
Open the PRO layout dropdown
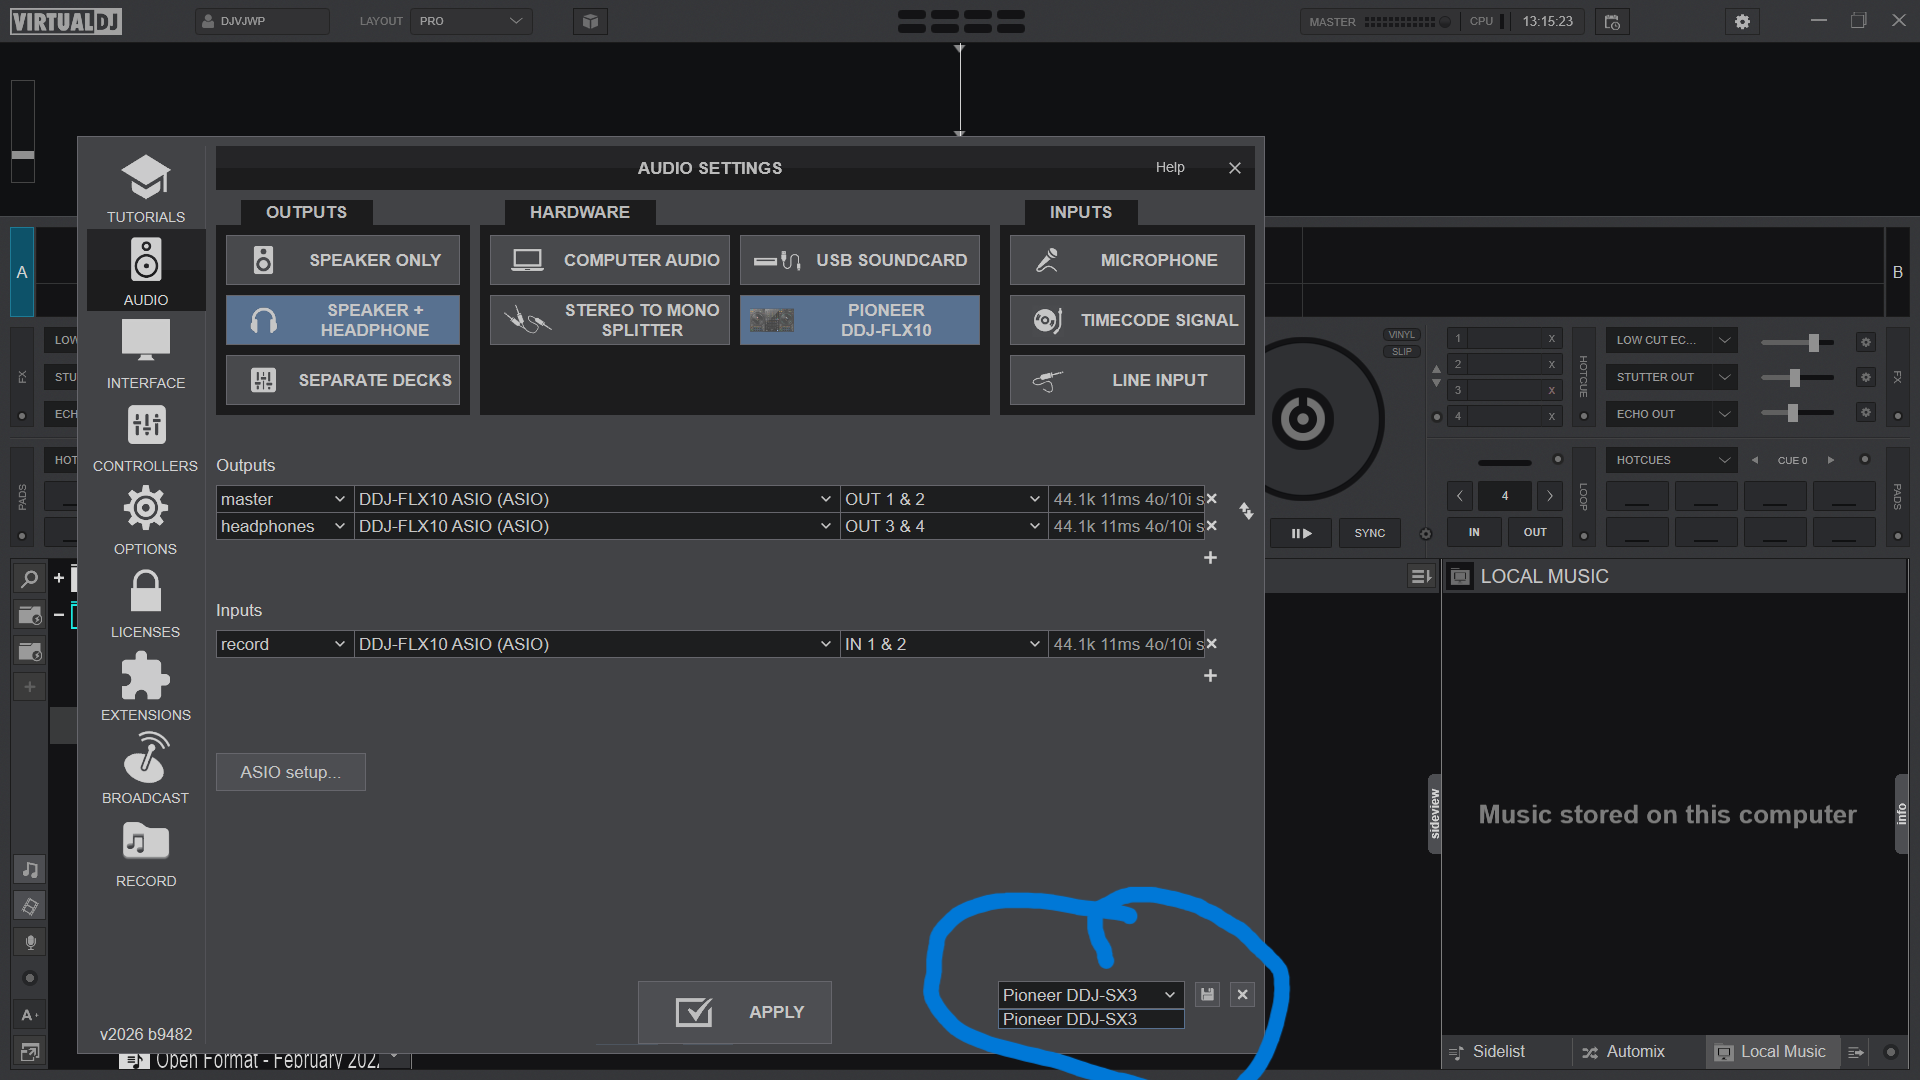[471, 21]
